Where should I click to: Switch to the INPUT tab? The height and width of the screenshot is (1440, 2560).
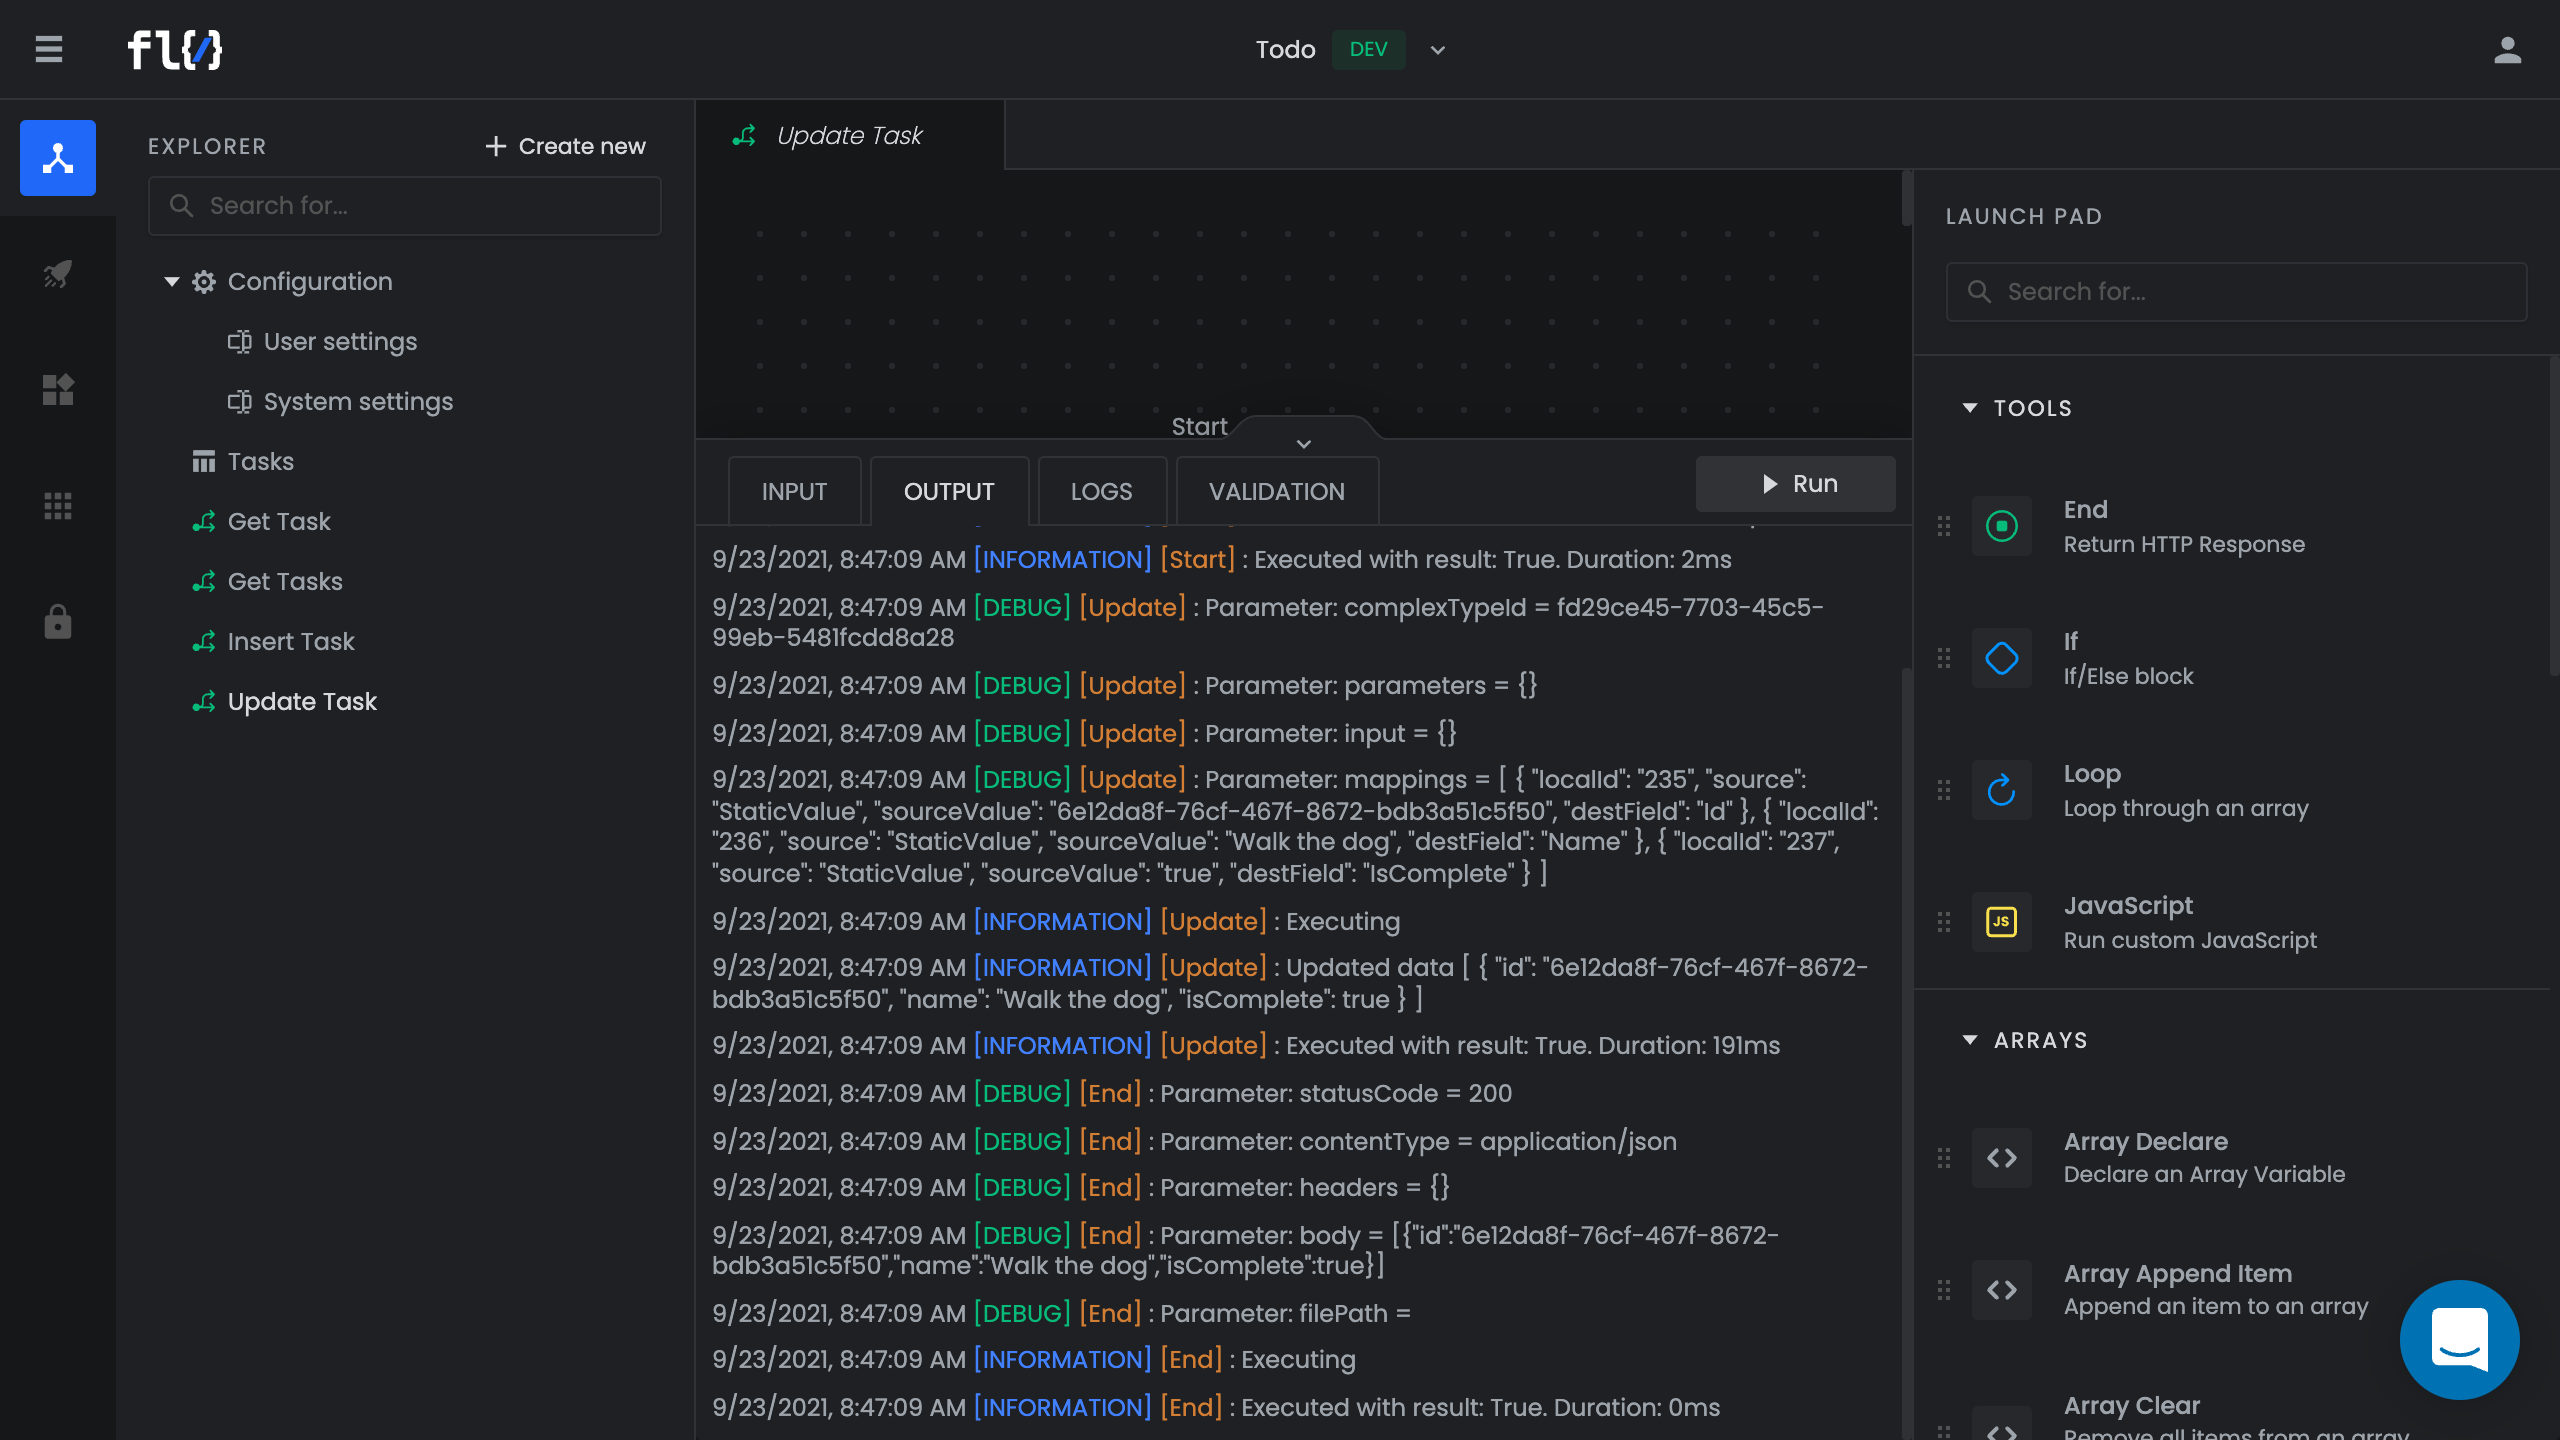tap(794, 491)
